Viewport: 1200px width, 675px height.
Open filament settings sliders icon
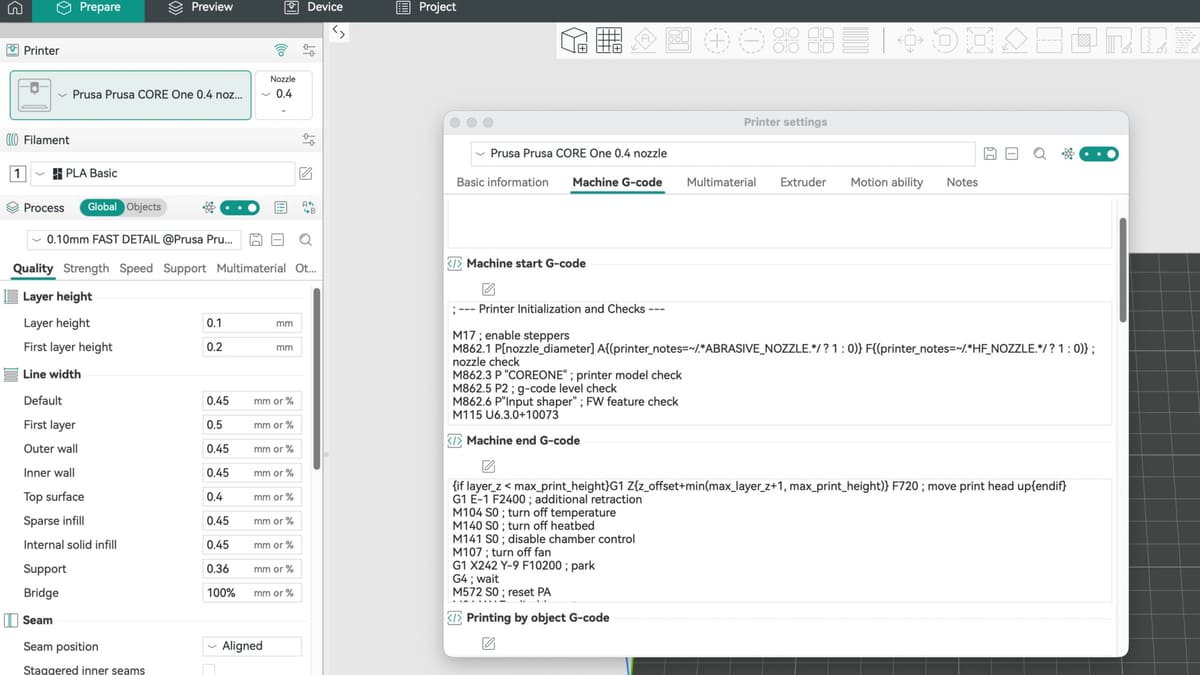coord(309,140)
